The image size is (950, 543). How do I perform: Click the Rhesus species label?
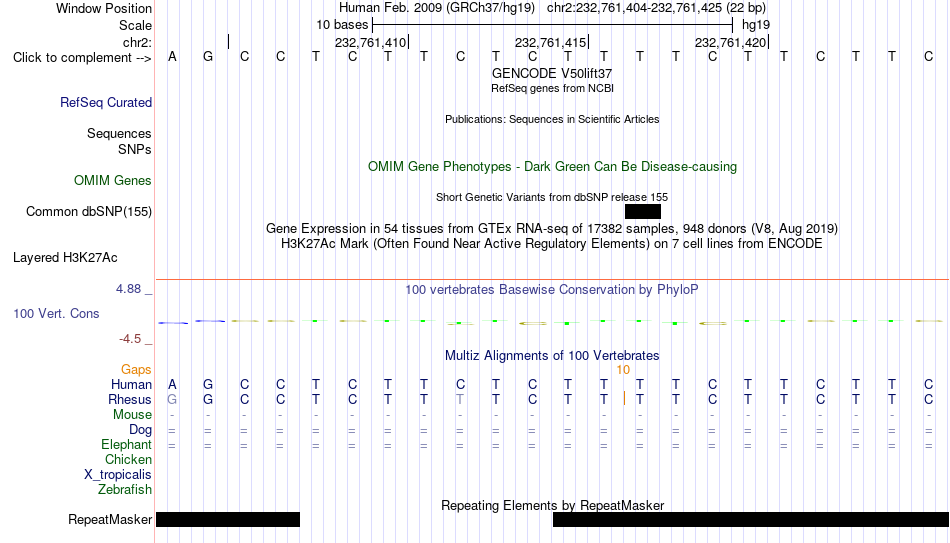click(x=130, y=399)
